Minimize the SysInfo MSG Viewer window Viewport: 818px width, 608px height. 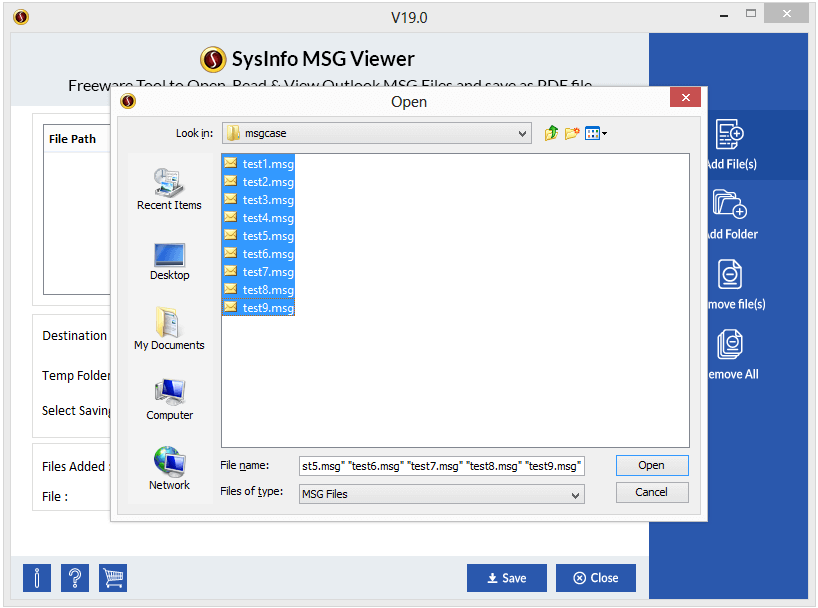(x=724, y=15)
